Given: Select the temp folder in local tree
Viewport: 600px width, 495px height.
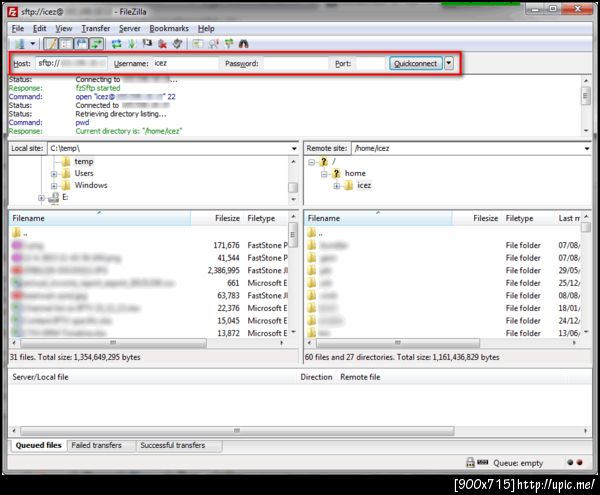Looking at the screenshot, I should (83, 162).
